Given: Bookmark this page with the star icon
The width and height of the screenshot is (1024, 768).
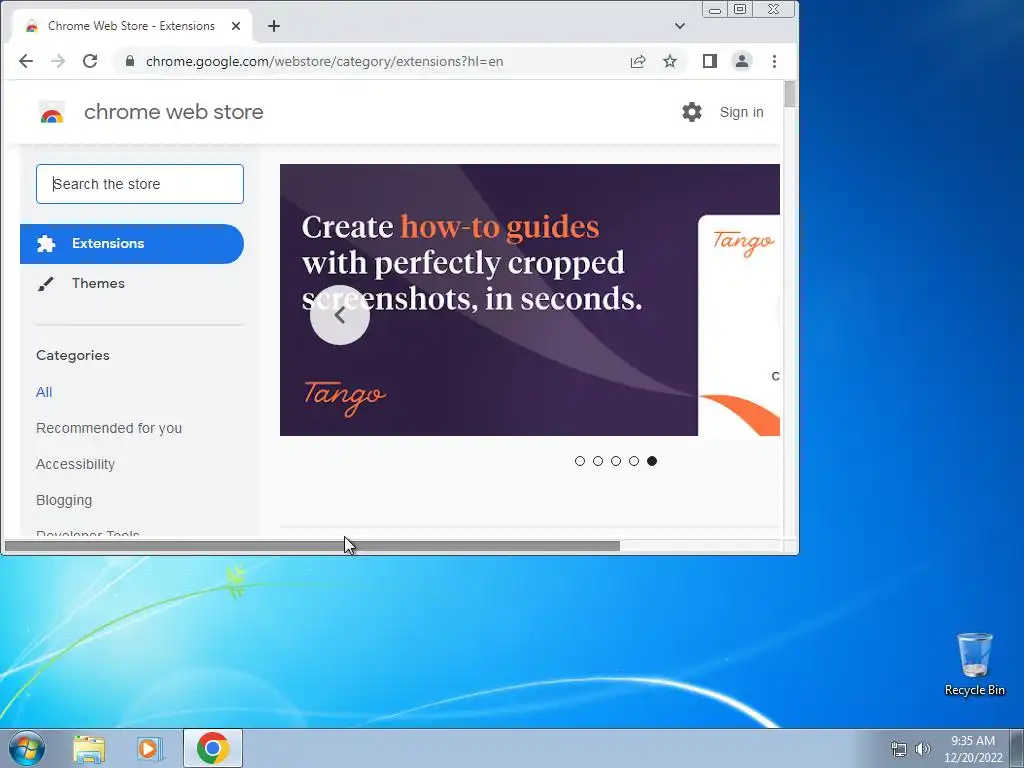Looking at the screenshot, I should [x=670, y=61].
